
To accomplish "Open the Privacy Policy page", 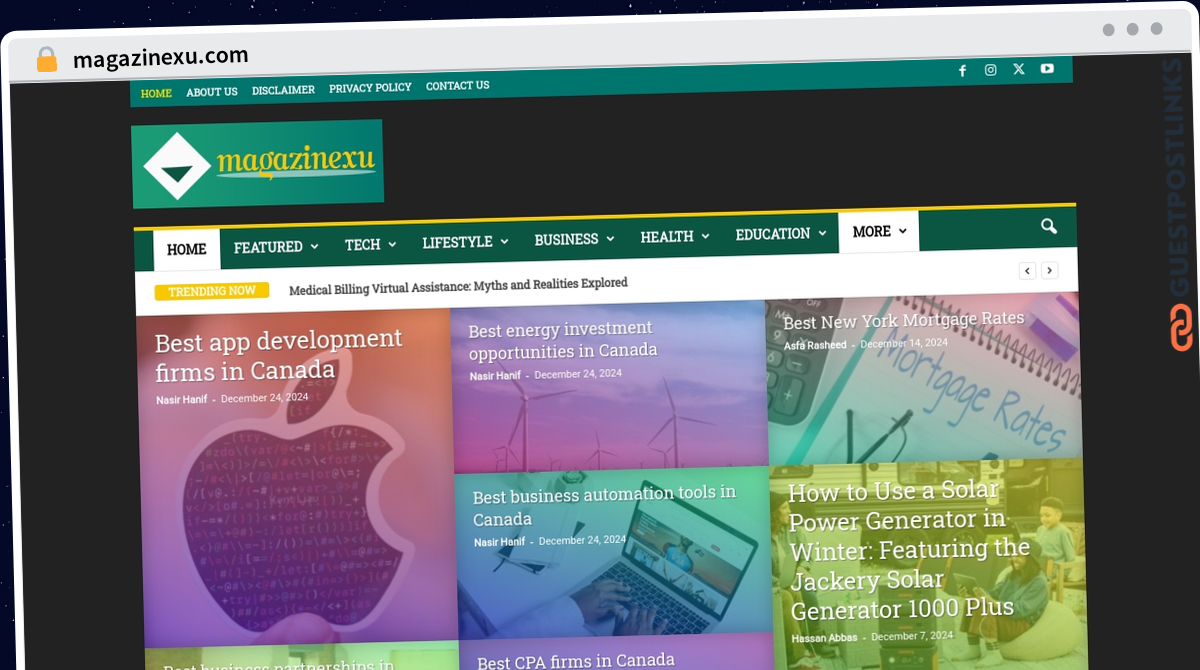I will click(370, 88).
